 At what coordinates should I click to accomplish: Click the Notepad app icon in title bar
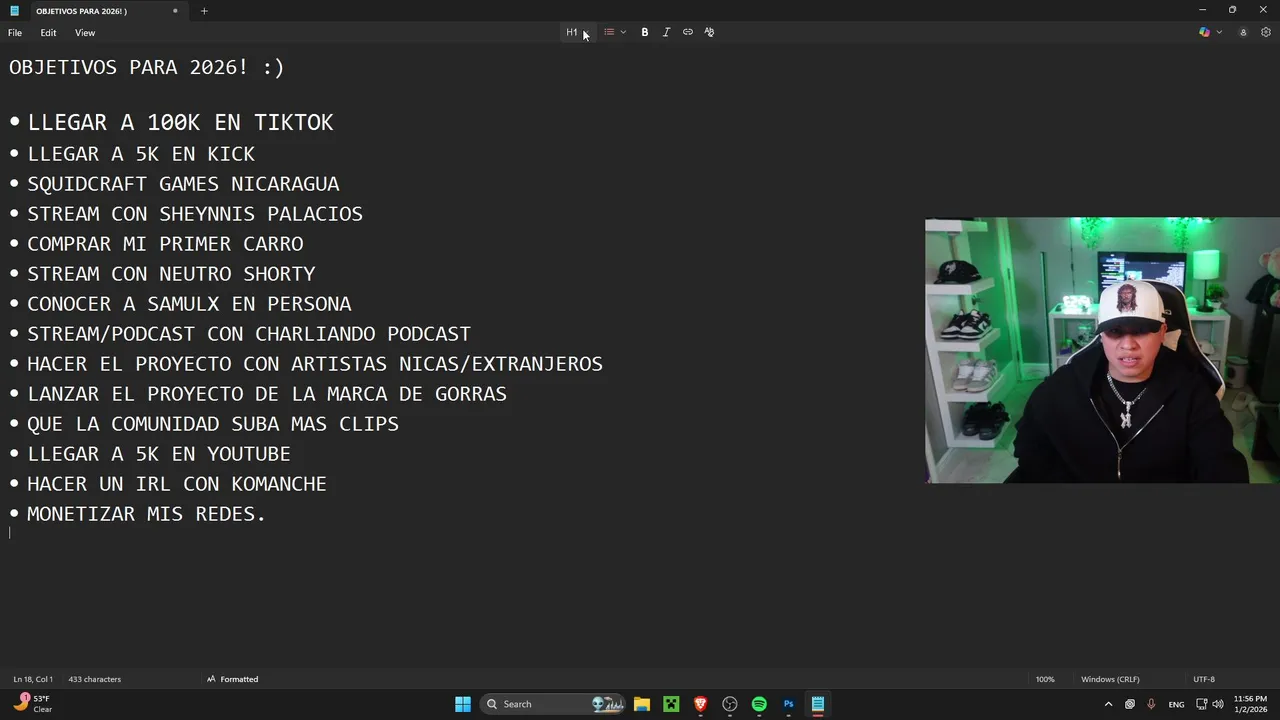point(14,11)
